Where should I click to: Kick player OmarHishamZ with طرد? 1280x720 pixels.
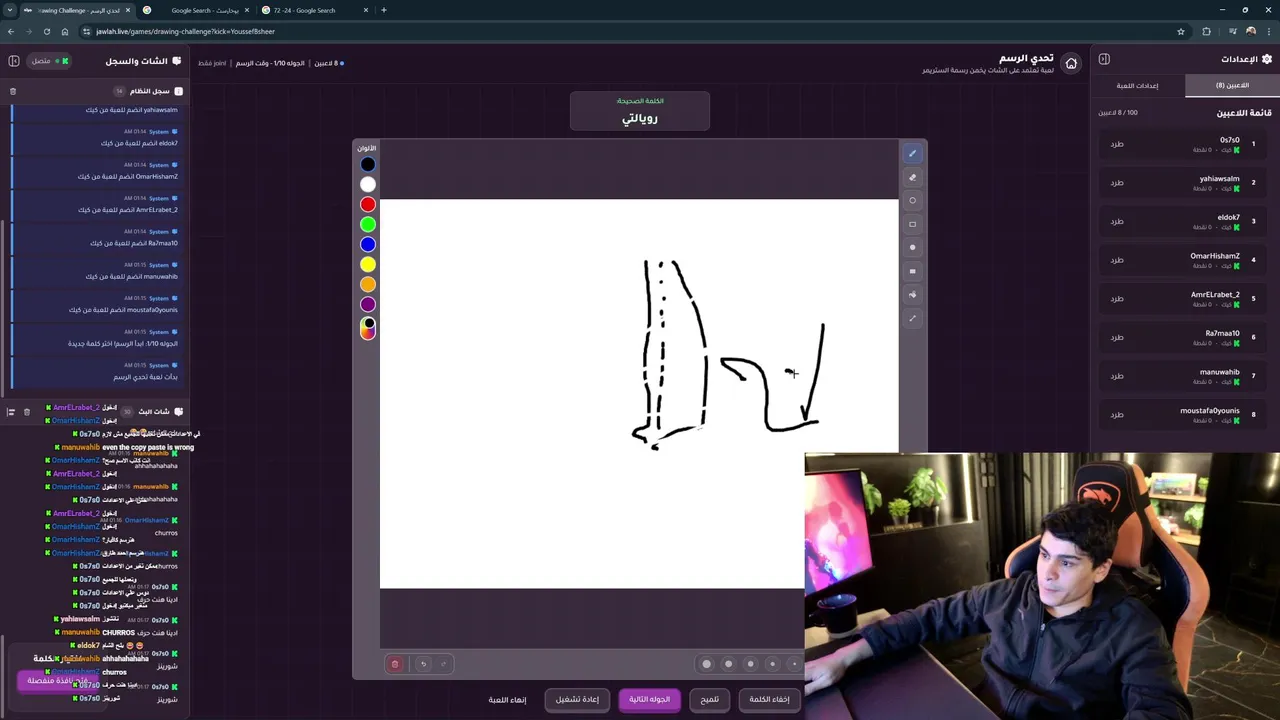tap(1117, 260)
